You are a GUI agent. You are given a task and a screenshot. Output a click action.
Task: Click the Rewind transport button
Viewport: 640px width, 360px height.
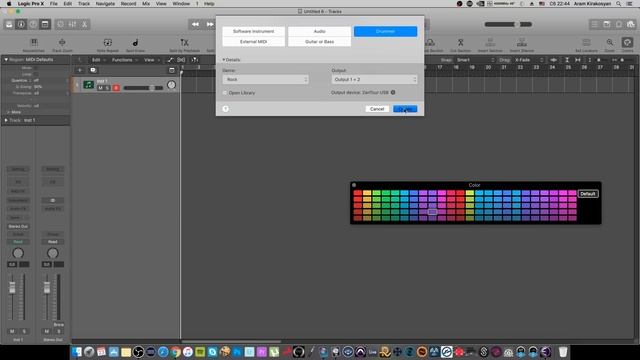click(196, 24)
